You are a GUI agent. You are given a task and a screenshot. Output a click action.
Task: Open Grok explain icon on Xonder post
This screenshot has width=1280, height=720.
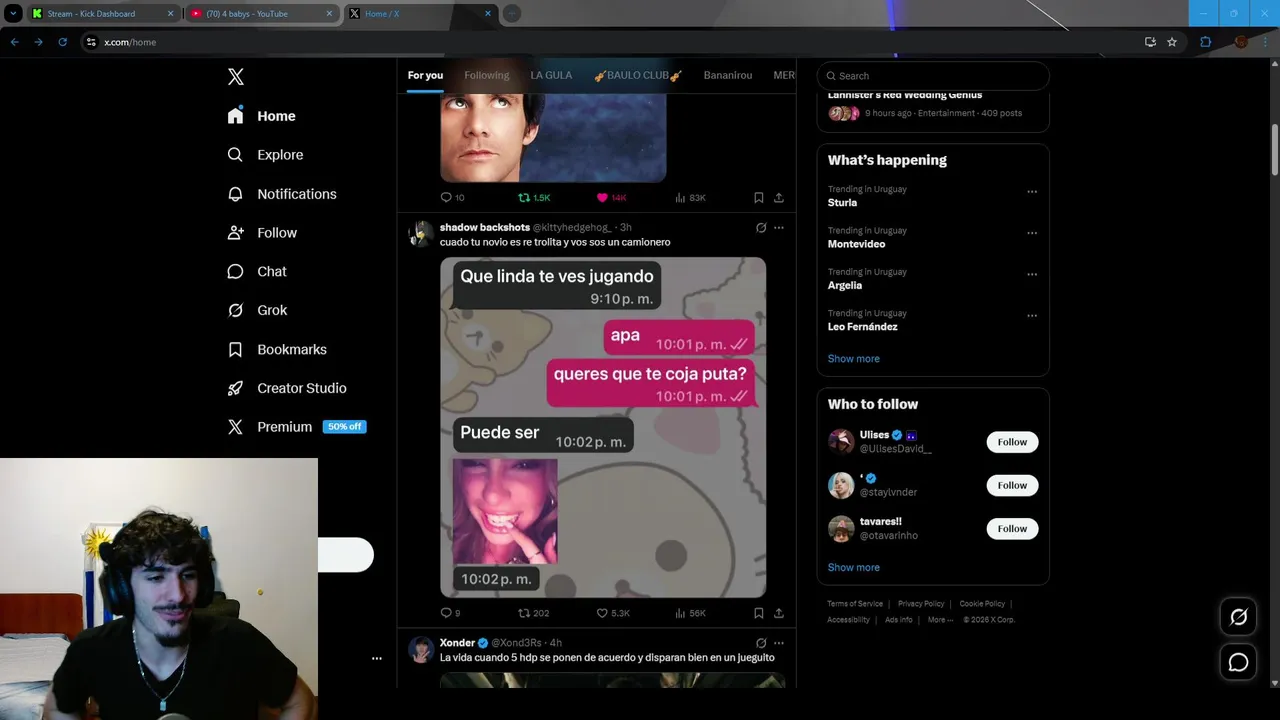click(x=761, y=643)
